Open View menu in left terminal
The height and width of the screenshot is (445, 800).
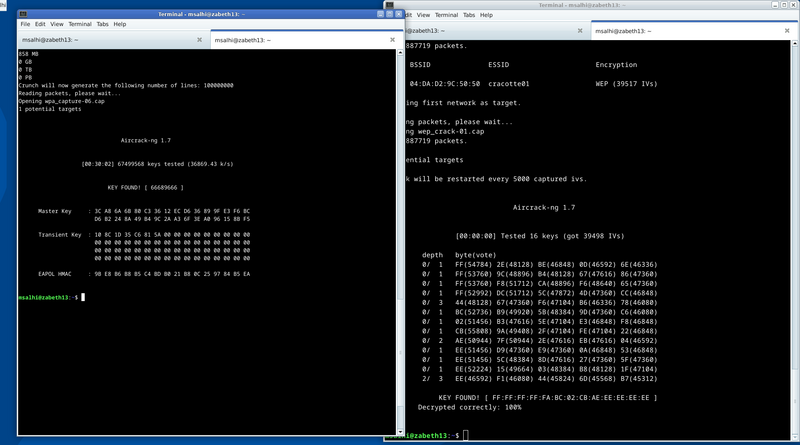(57, 24)
